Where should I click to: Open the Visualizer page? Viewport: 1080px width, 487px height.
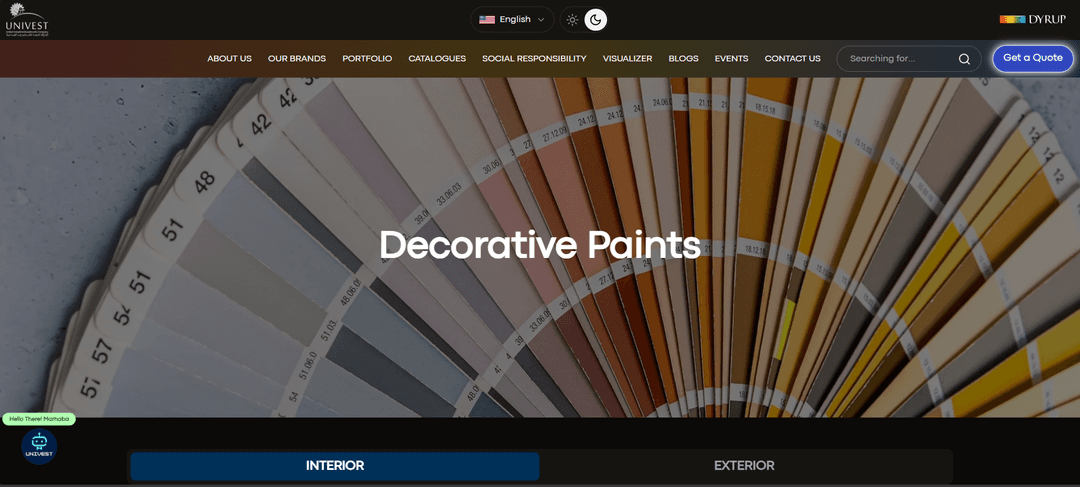(627, 59)
